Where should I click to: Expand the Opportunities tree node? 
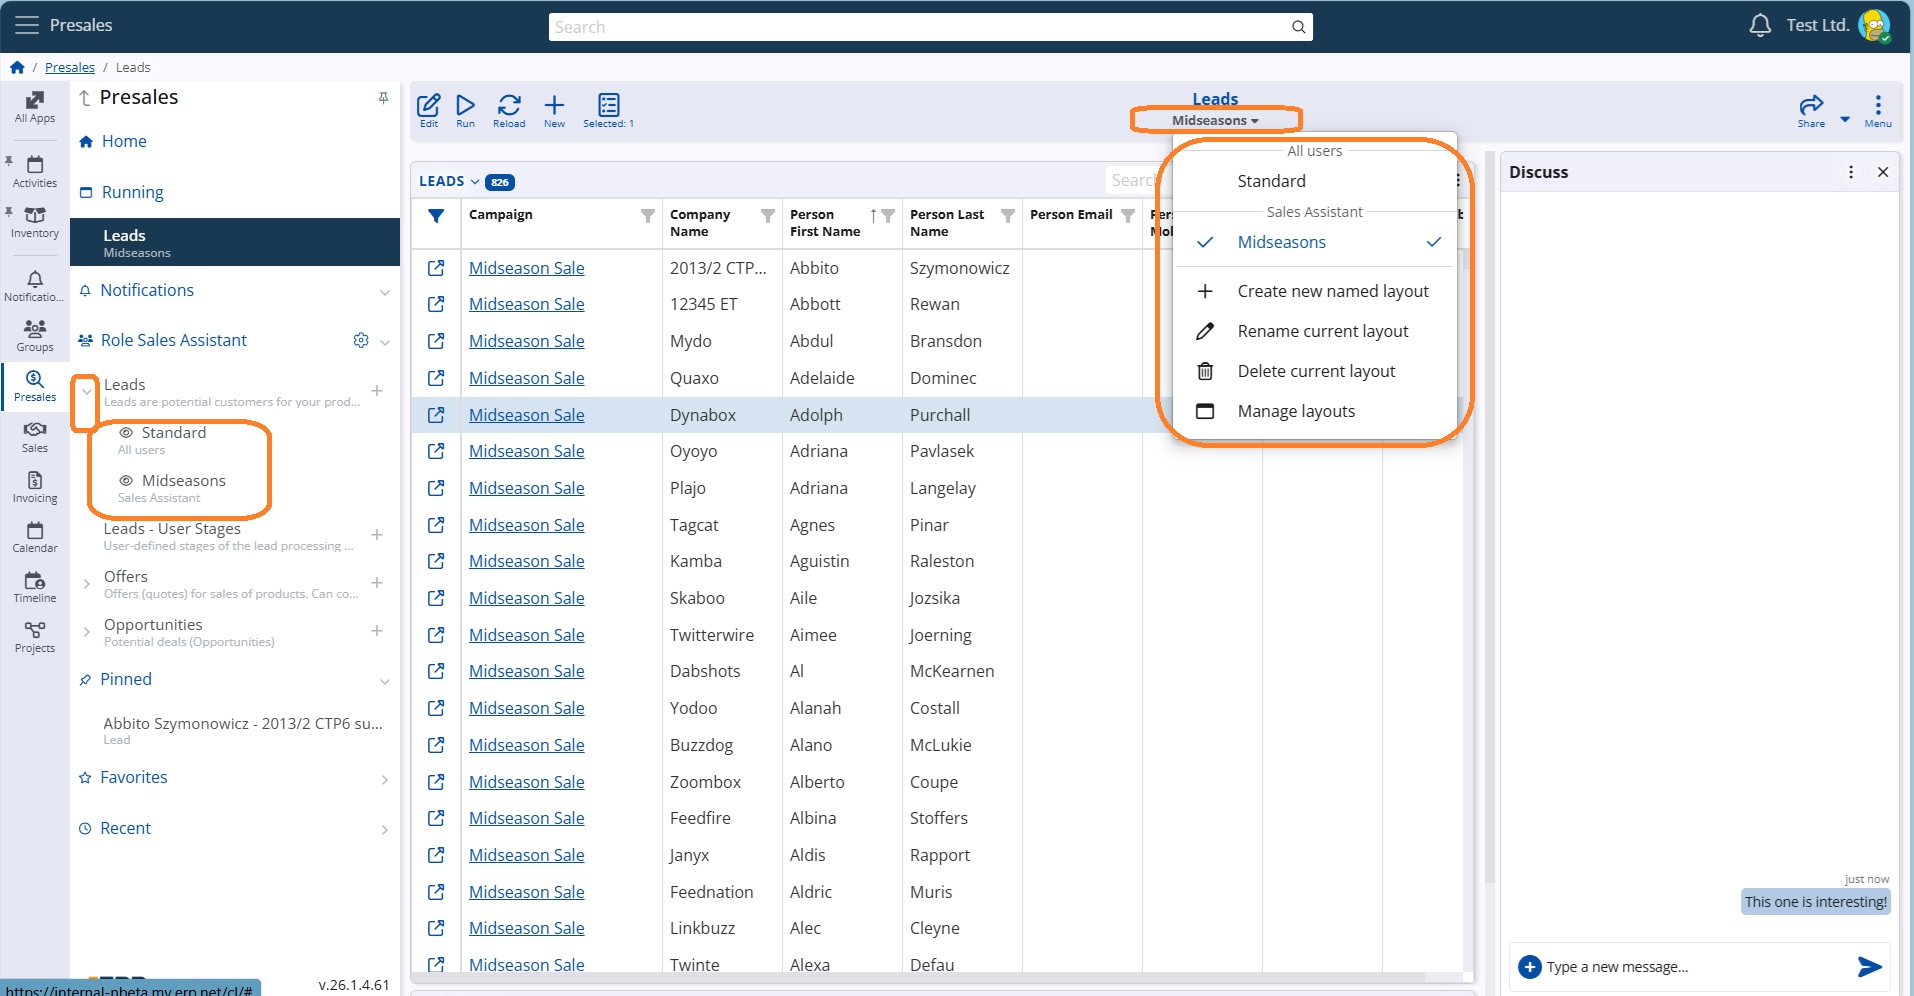[86, 631]
